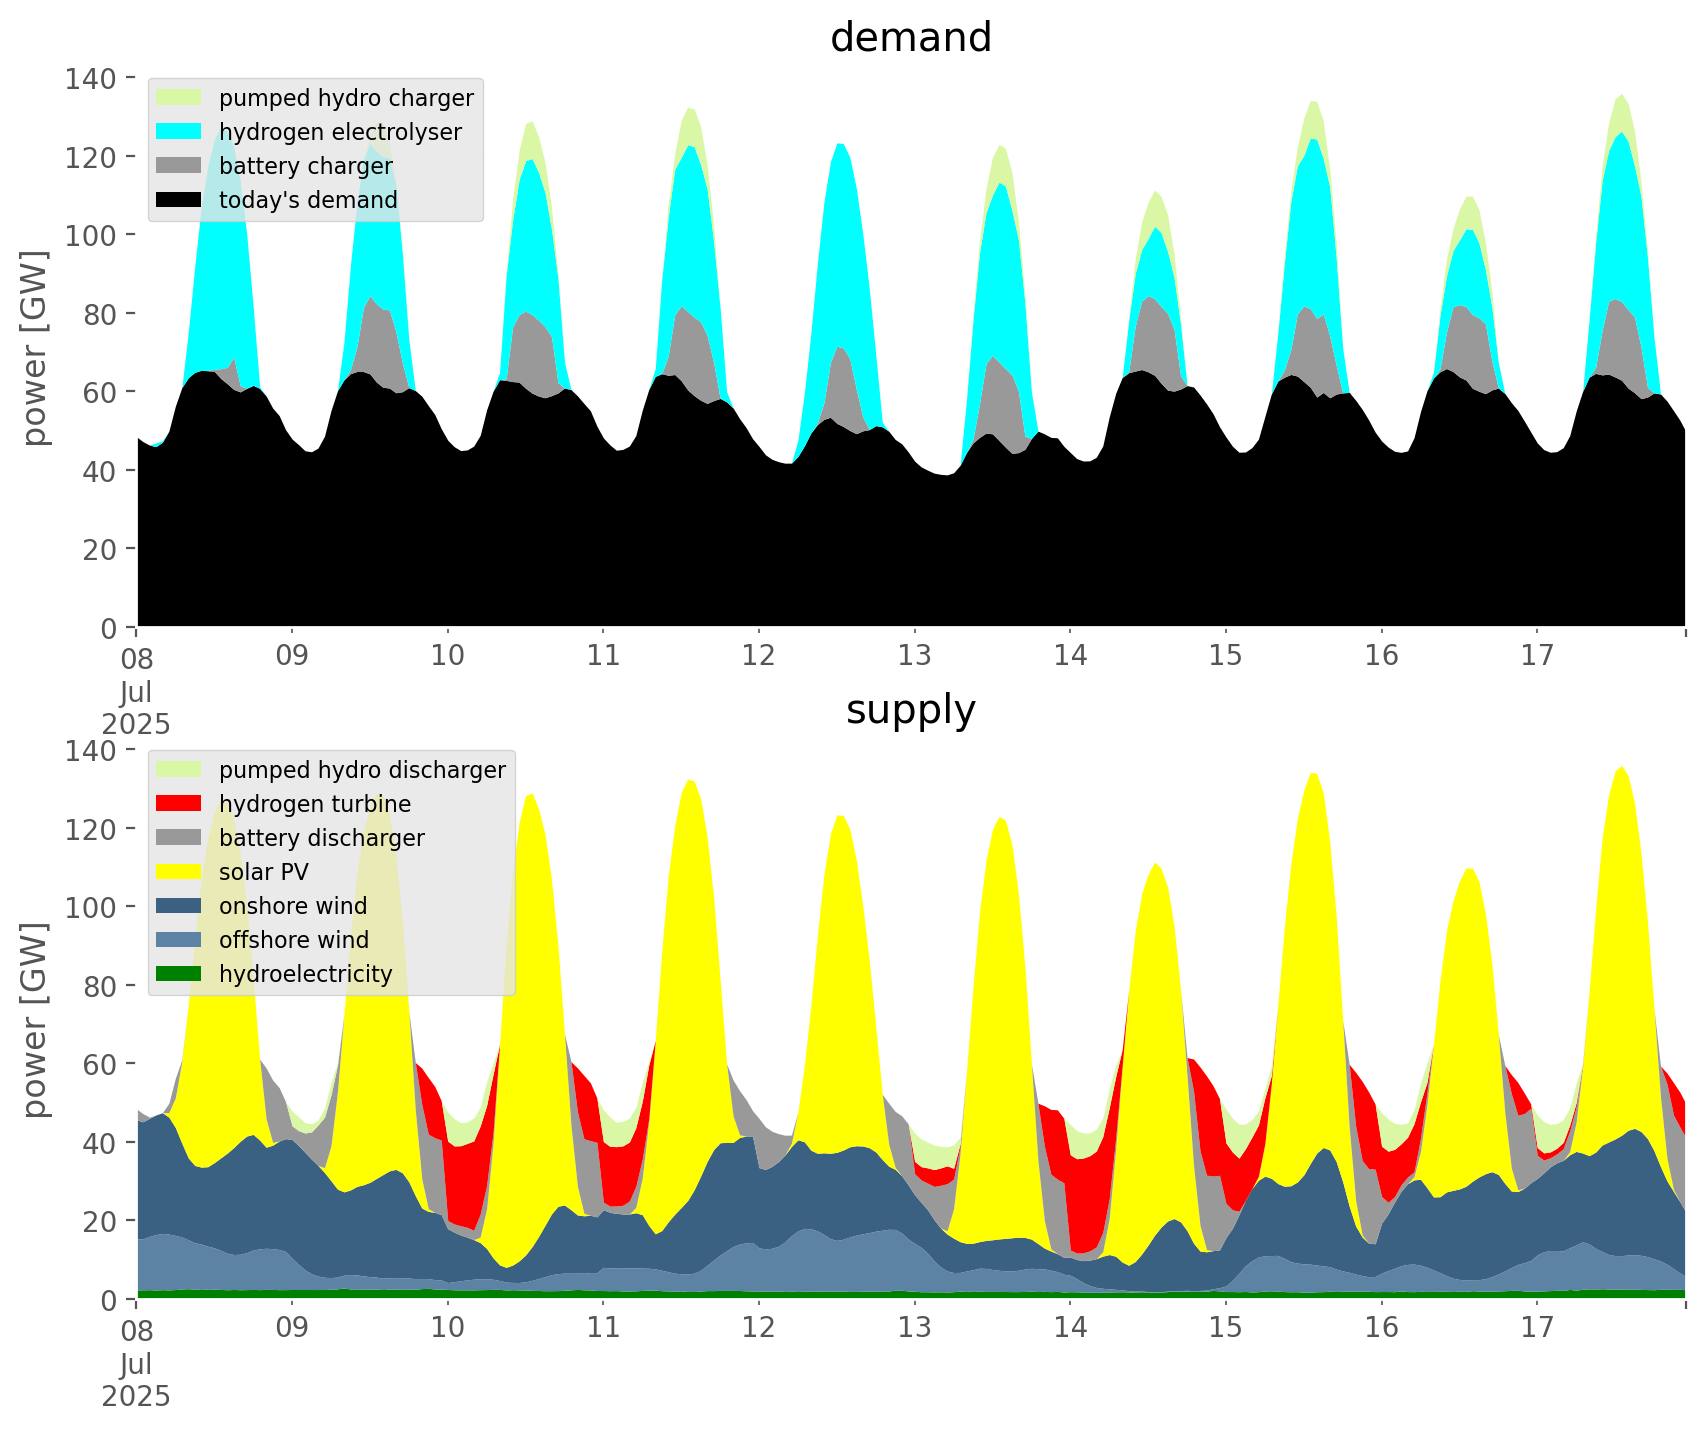Click the cyan hydrogen electrolyser legend swatch

point(179,132)
